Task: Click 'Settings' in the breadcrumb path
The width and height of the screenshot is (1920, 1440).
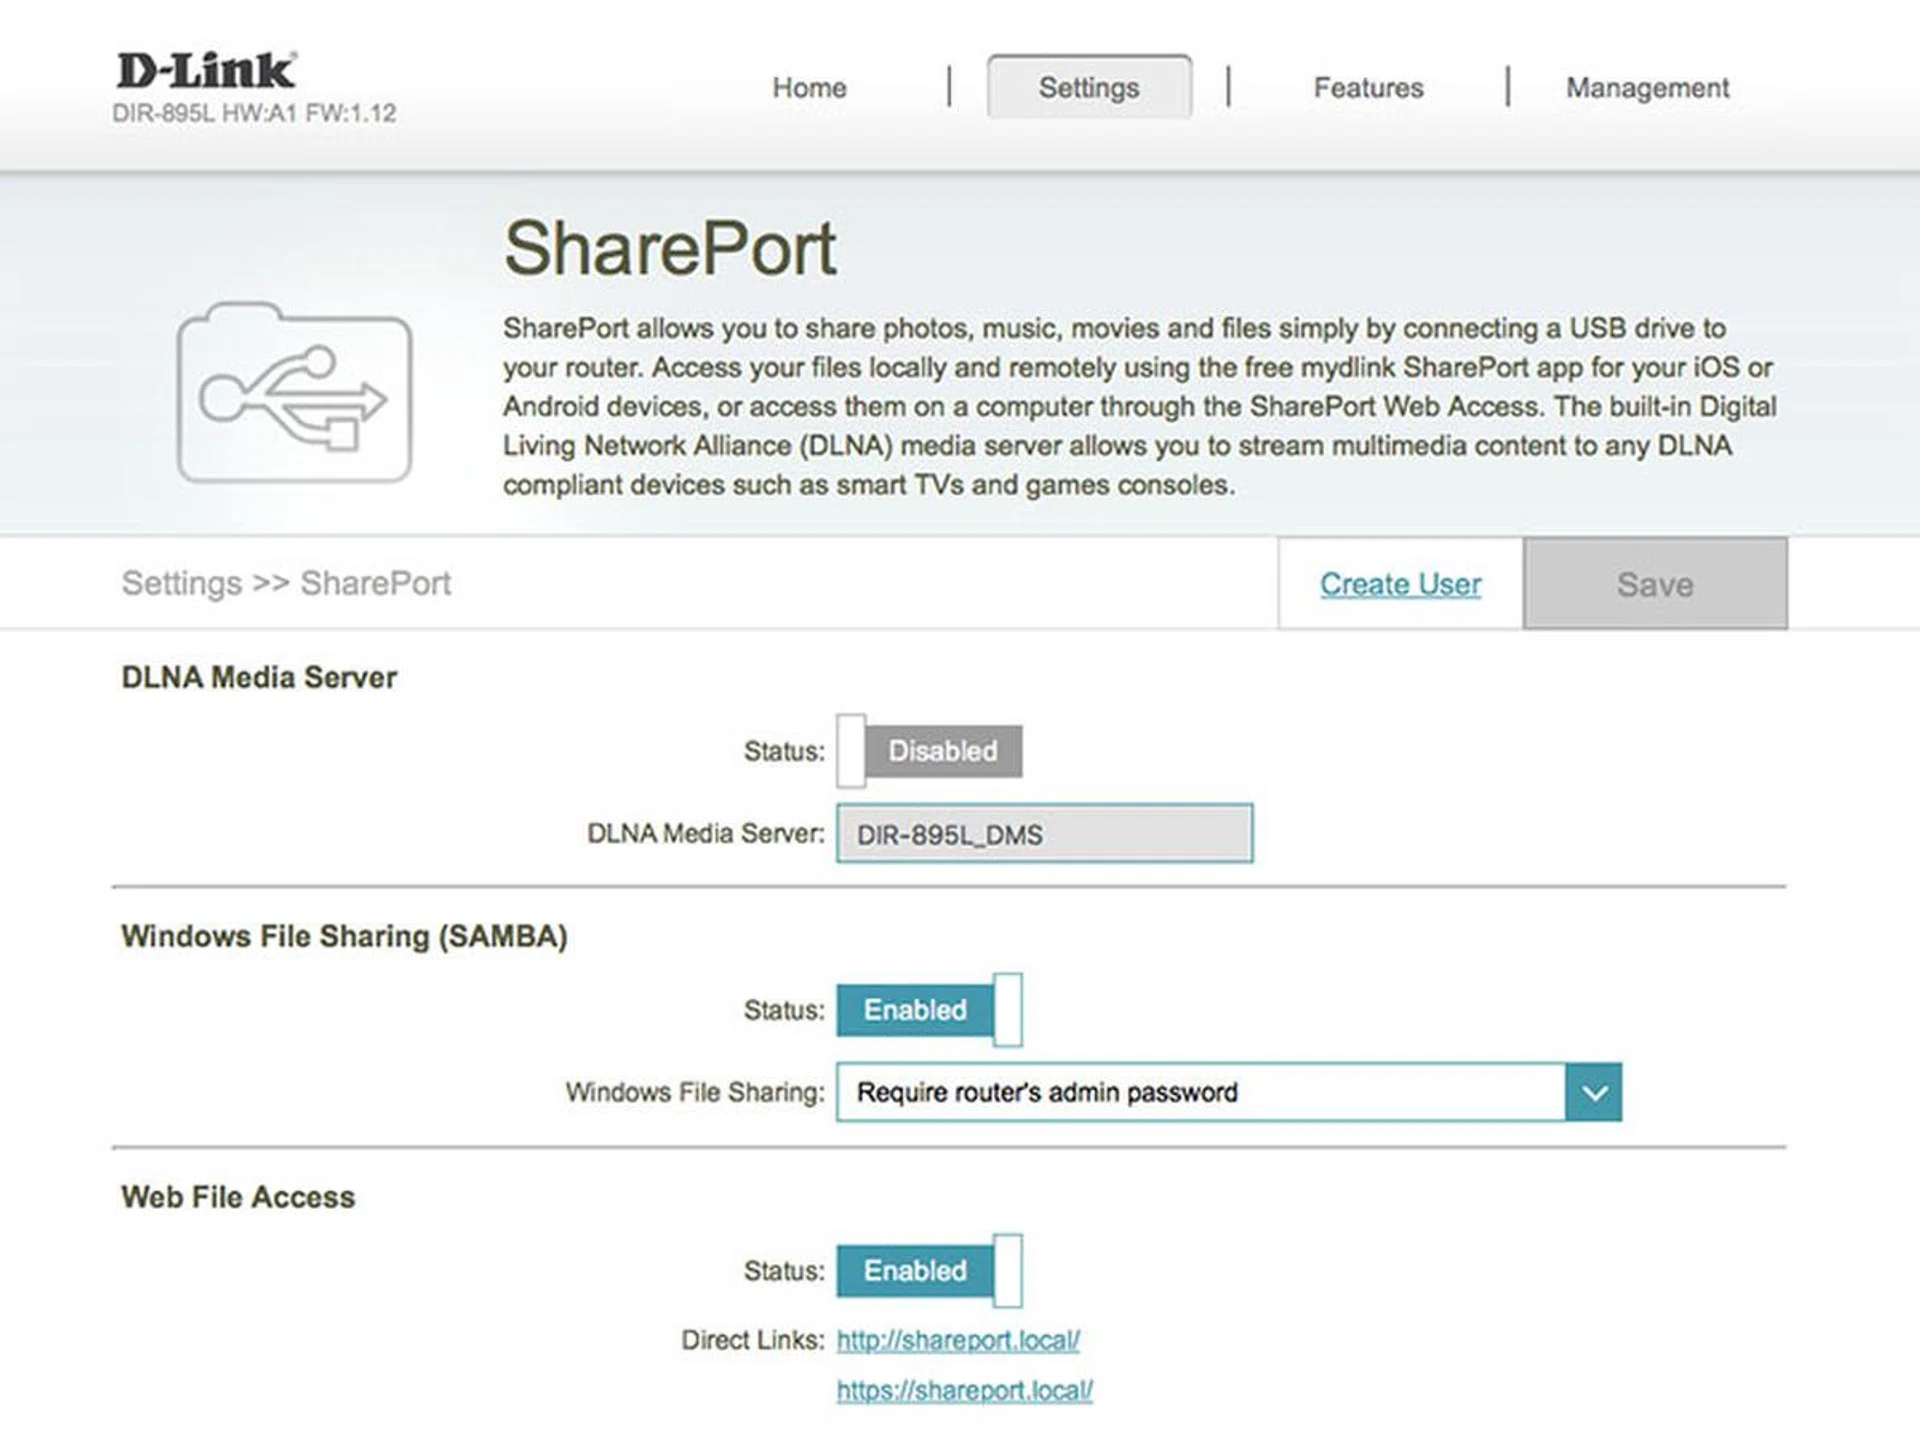Action: coord(181,583)
